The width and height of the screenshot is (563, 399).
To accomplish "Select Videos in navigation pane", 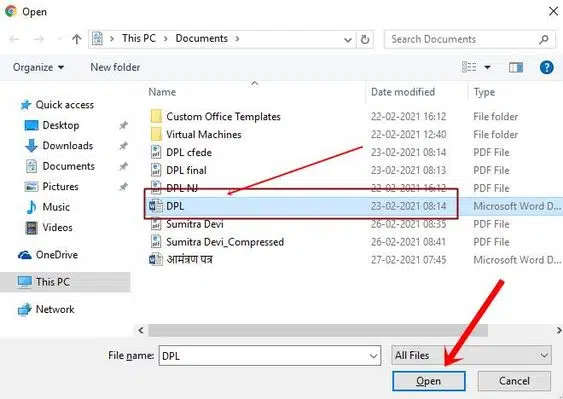I will coord(49,228).
